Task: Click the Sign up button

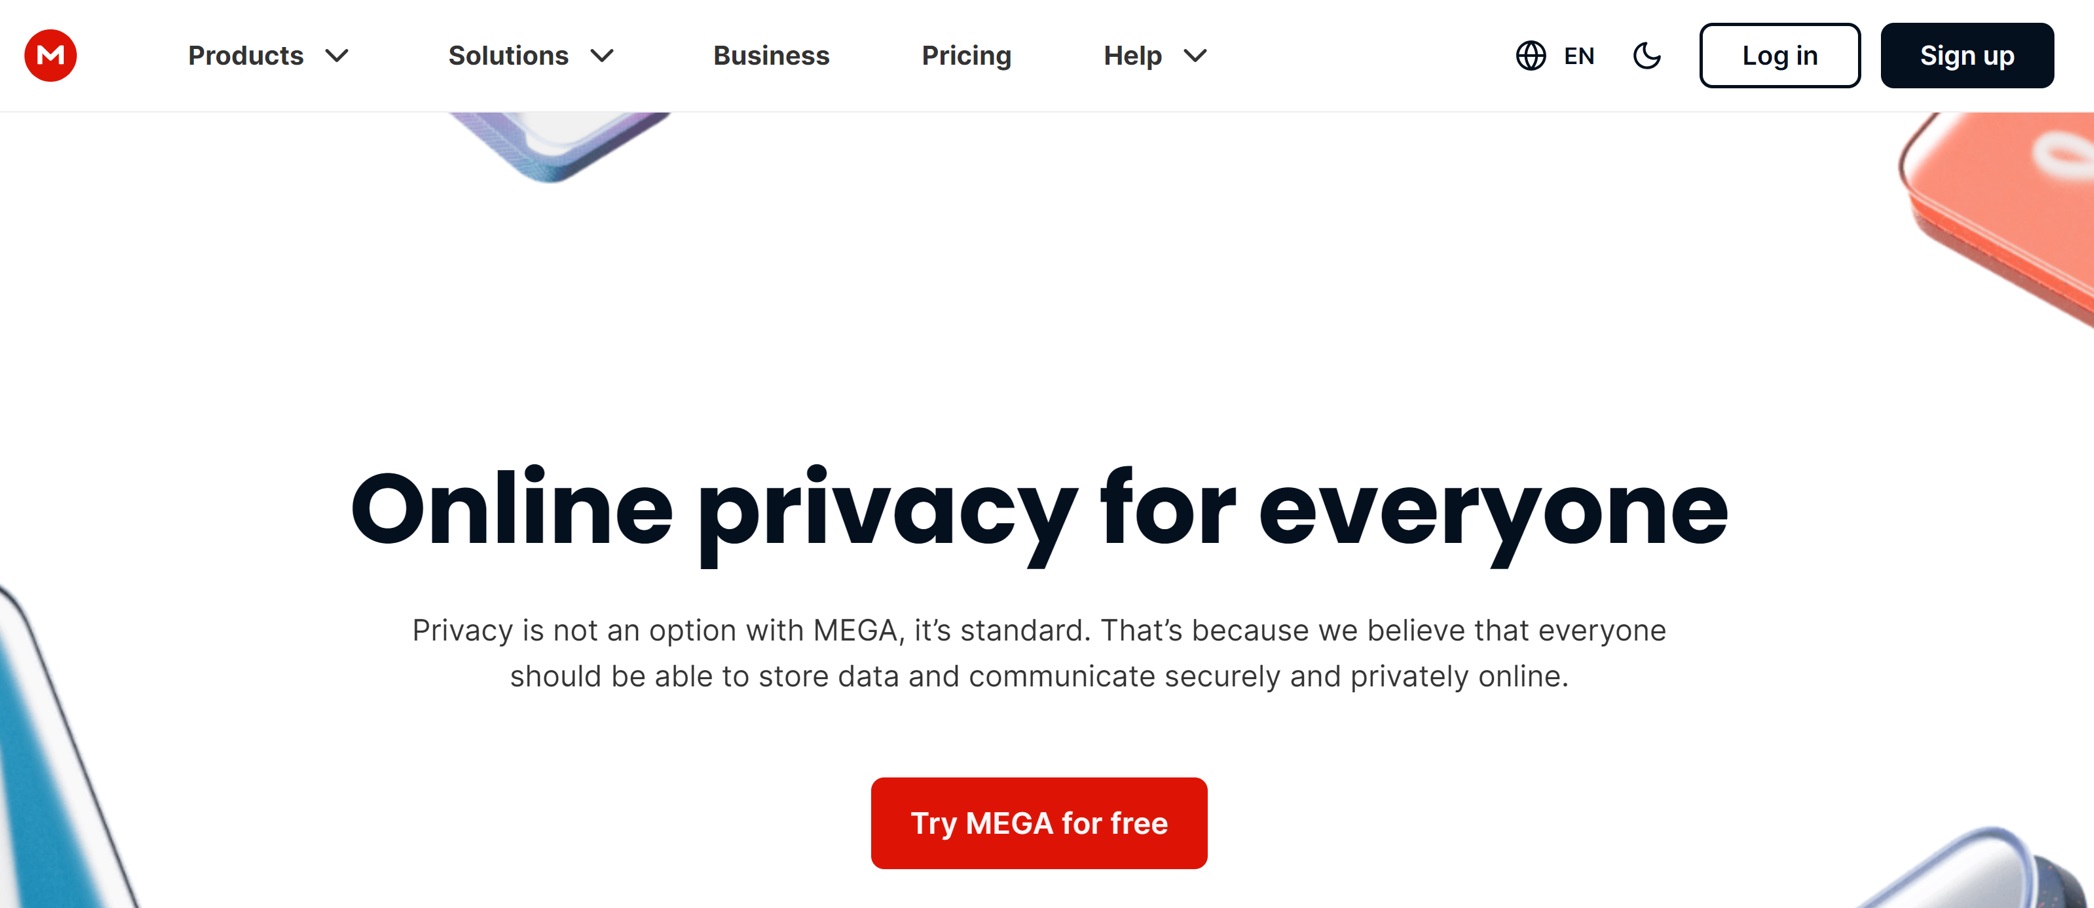Action: point(1967,56)
